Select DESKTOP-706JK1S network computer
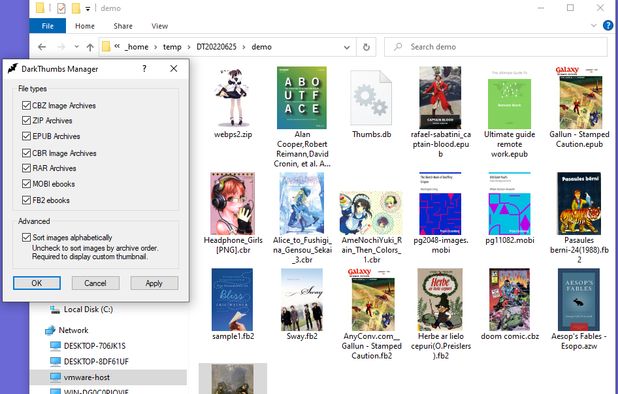This screenshot has width=618, height=394. (95, 346)
